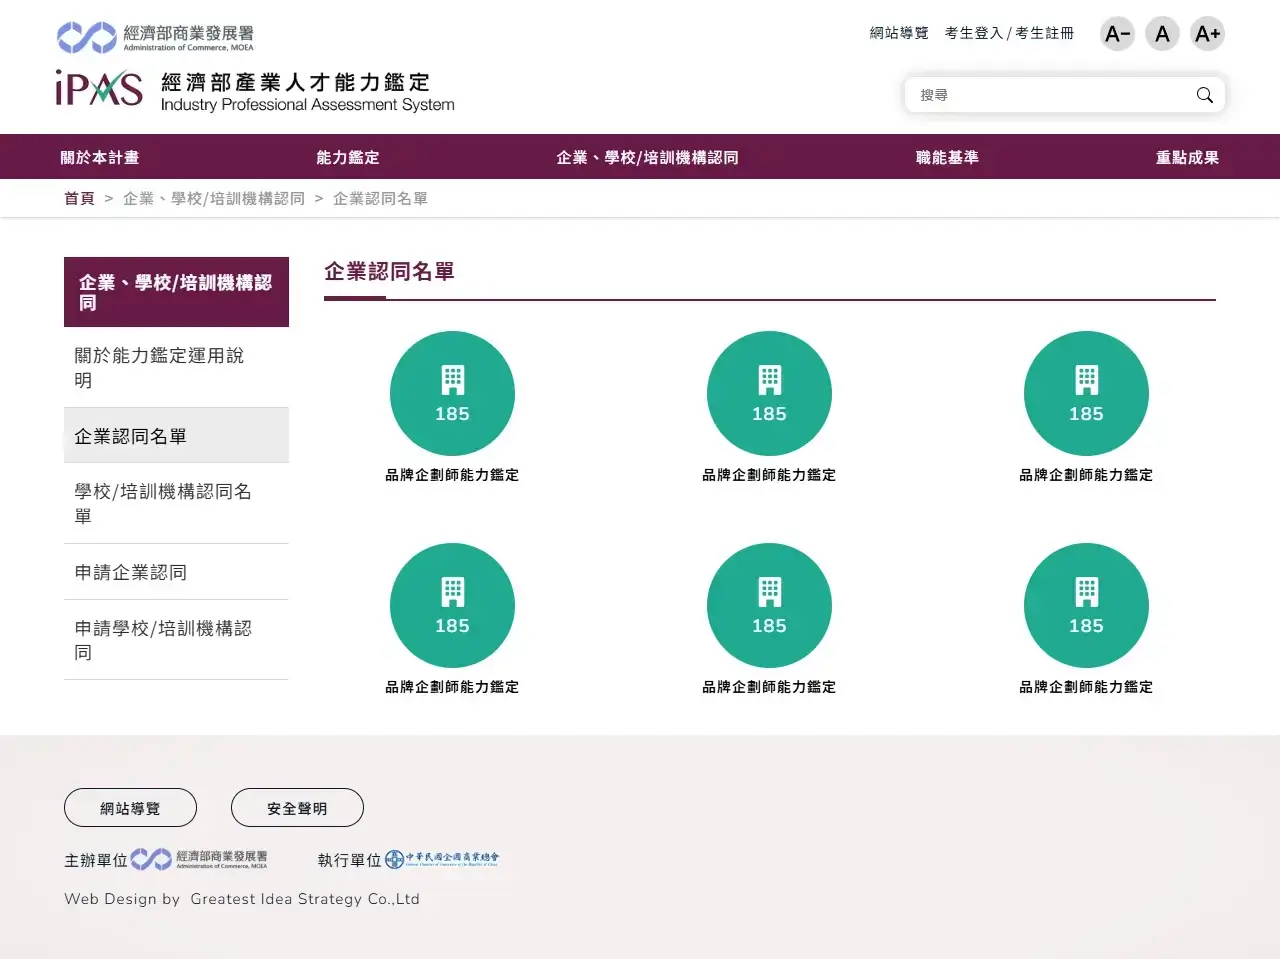Go to 首頁 in the breadcrumb
The height and width of the screenshot is (959, 1280).
pyautogui.click(x=79, y=198)
